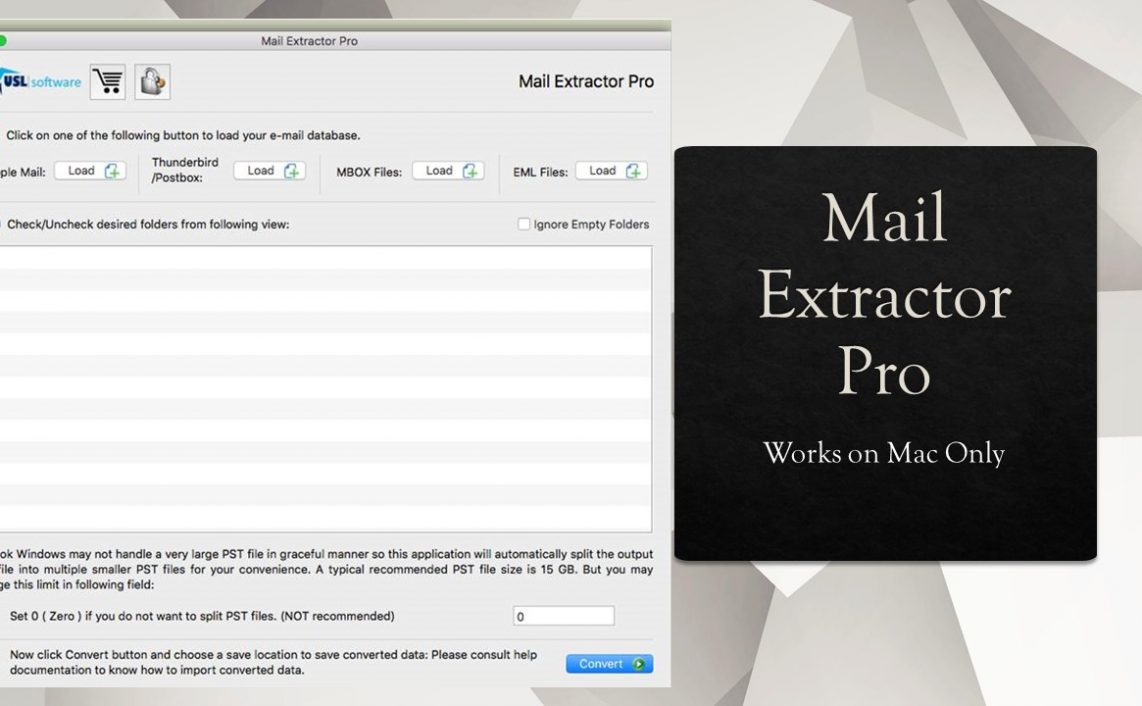Viewport: 1142px width, 706px height.
Task: Click the PST split size field
Action: click(563, 617)
